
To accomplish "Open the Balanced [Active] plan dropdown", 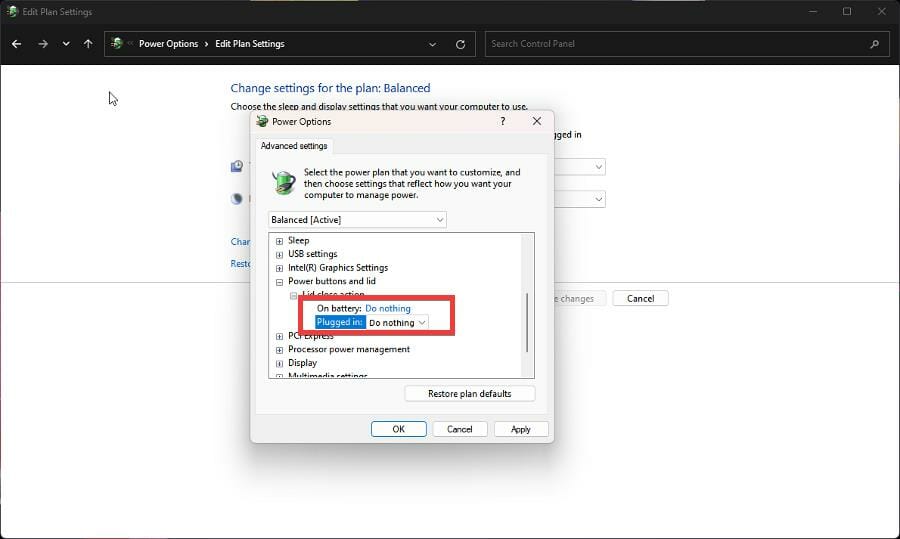I will (x=357, y=220).
